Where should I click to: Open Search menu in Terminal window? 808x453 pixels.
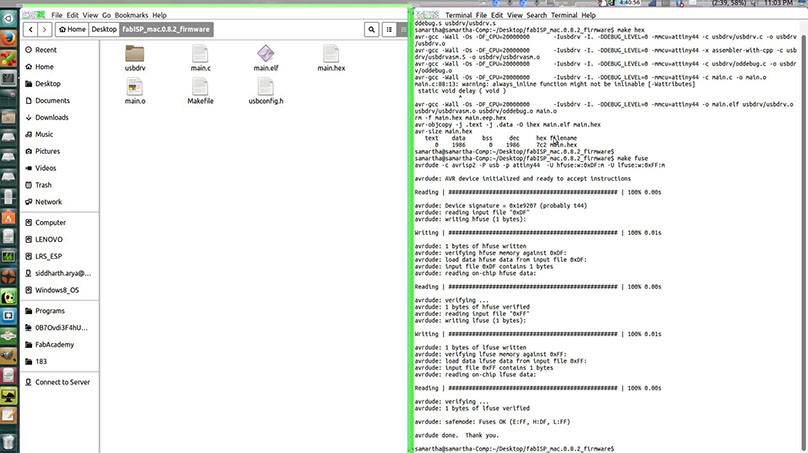[536, 15]
